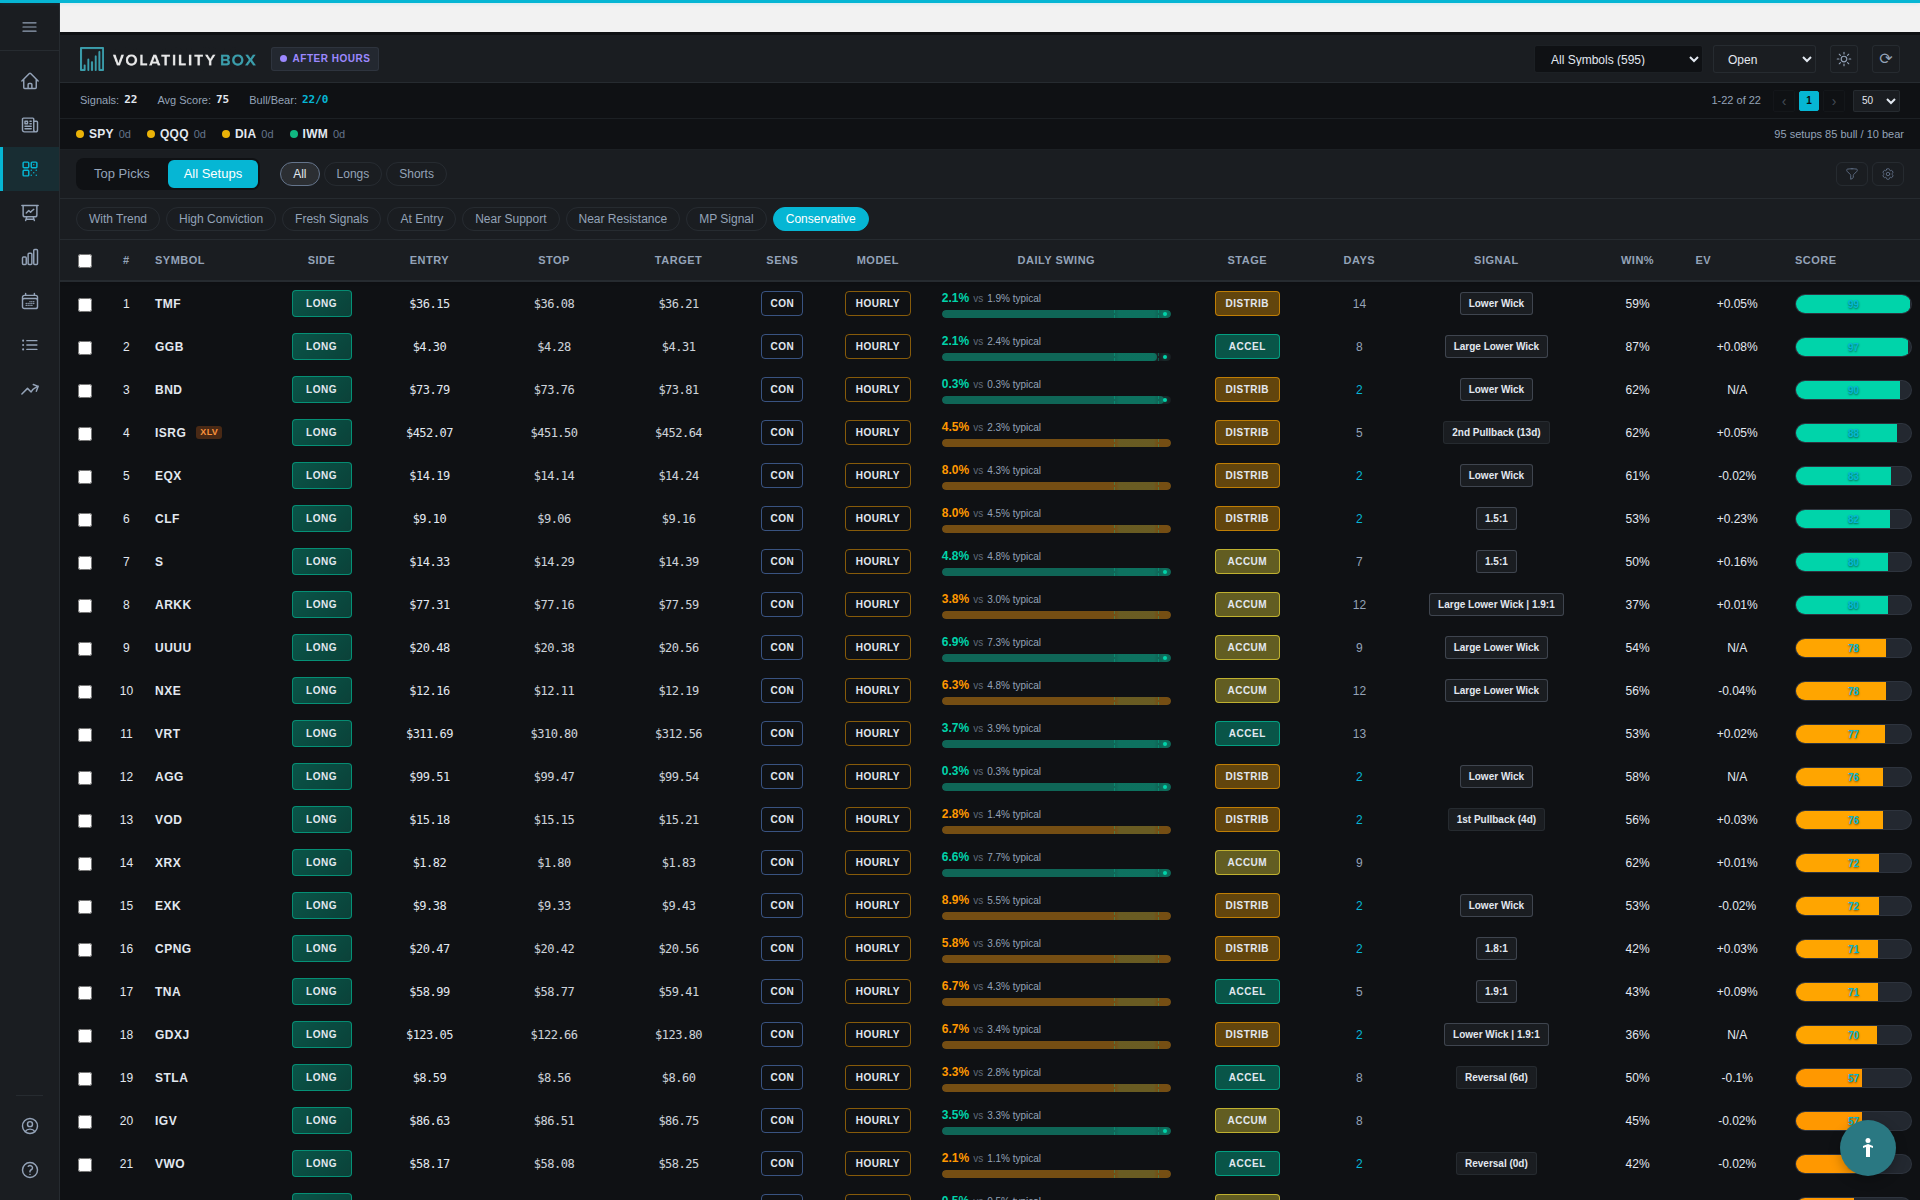Open the chart presentation sidebar icon
The image size is (1920, 1200).
point(30,213)
